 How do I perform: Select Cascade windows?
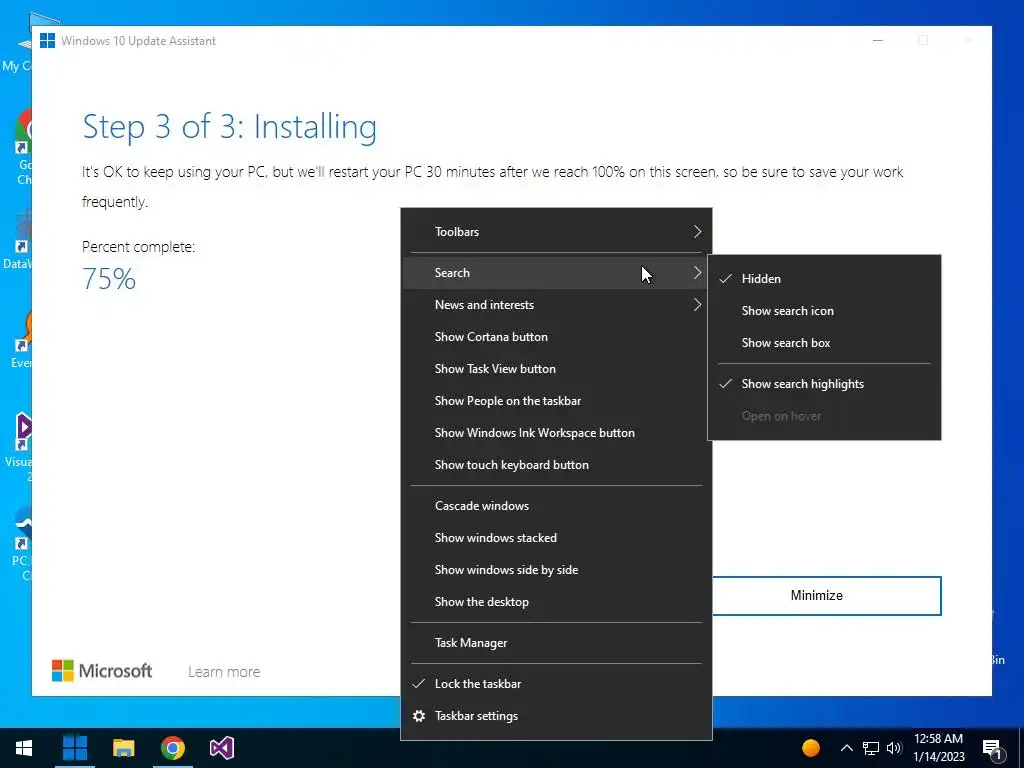[556, 506]
